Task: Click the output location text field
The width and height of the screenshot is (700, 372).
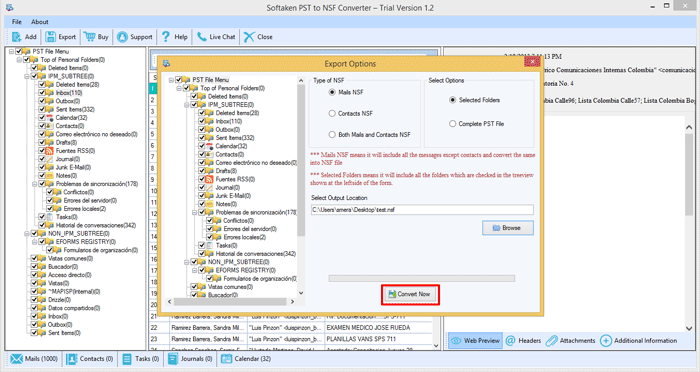Action: coord(422,209)
